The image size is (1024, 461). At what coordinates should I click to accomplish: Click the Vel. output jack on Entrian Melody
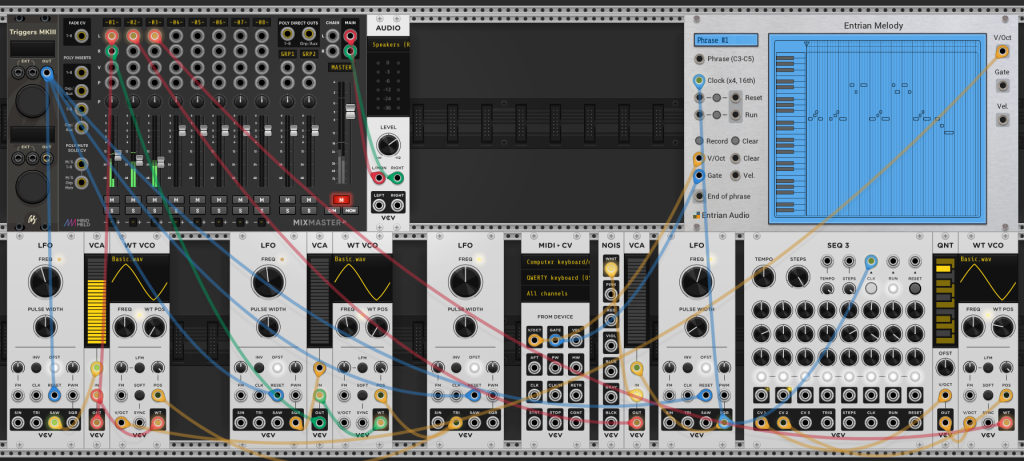tap(1002, 119)
